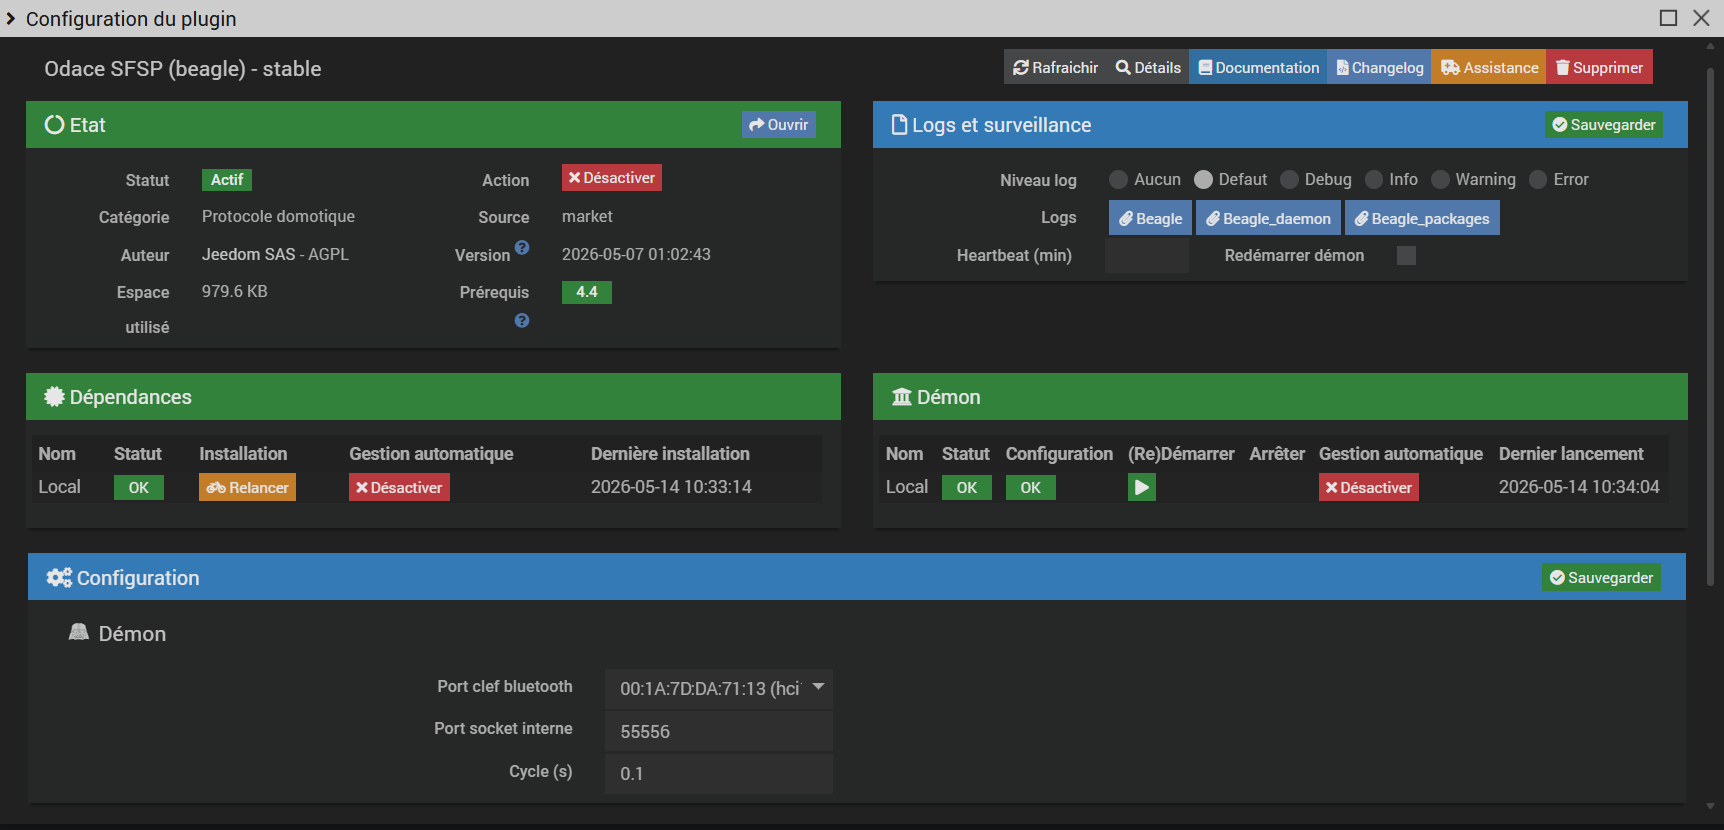Viewport: 1724px width, 830px height.
Task: Open the Beagle_daemon log
Action: pos(1268,218)
